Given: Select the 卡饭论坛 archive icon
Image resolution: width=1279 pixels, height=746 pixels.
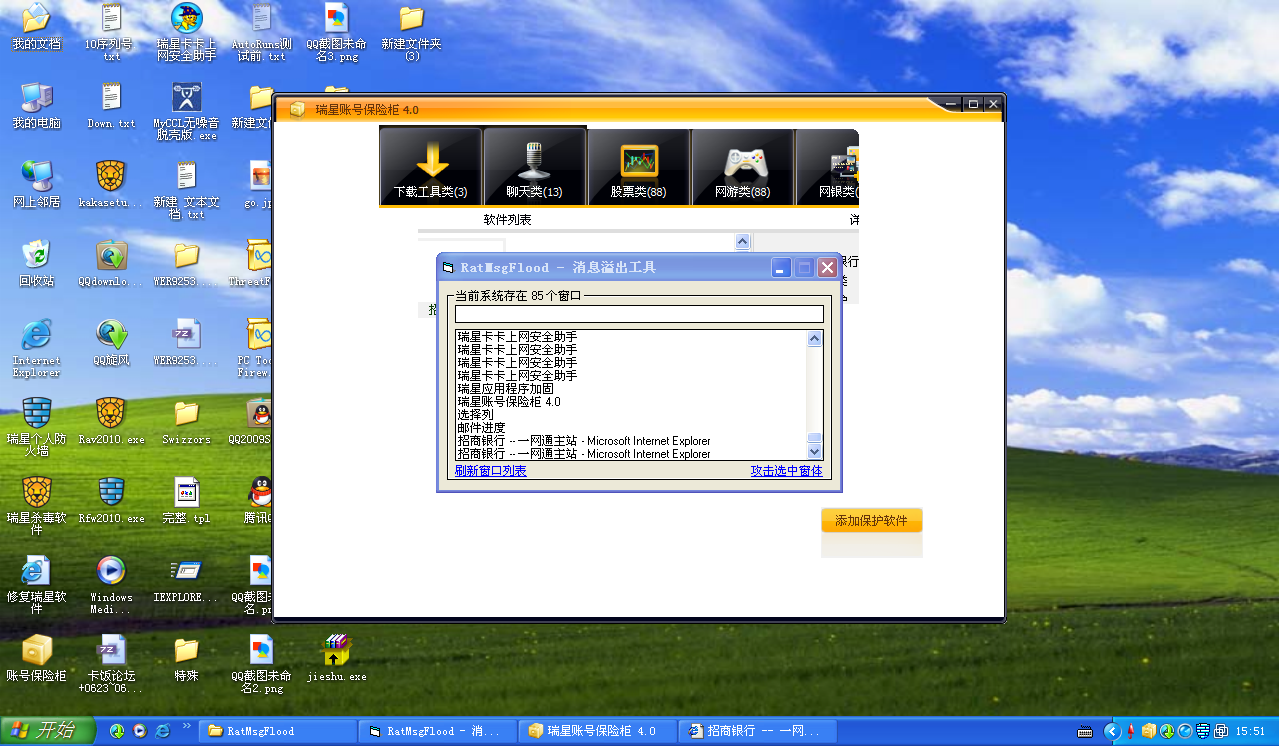Looking at the screenshot, I should pyautogui.click(x=111, y=663).
